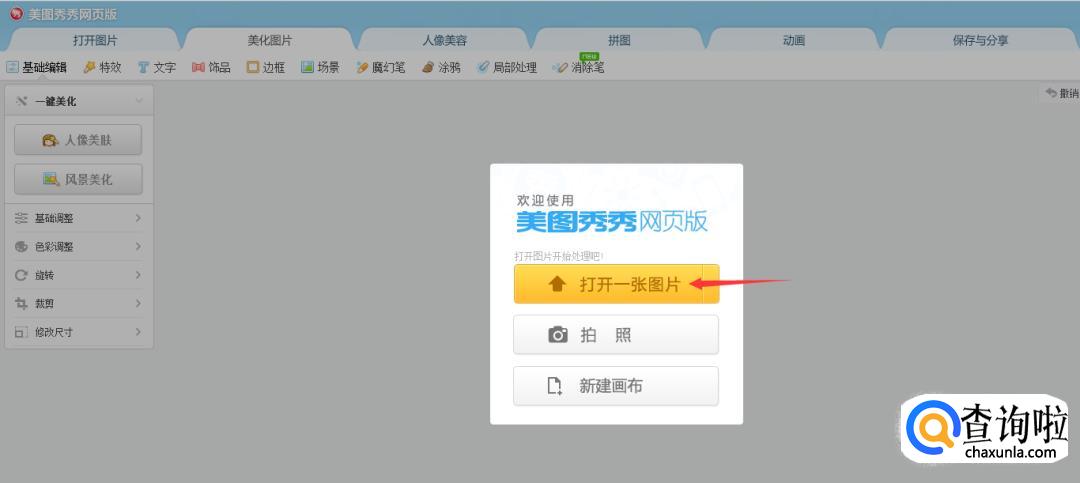Click the 基础调整 sliders icon

click(21, 218)
